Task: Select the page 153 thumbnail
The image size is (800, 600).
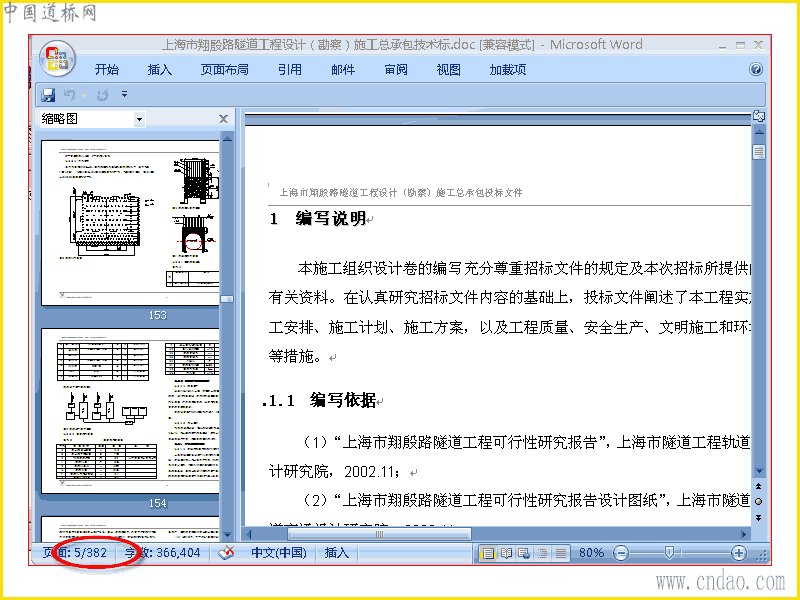Action: pyautogui.click(x=130, y=223)
